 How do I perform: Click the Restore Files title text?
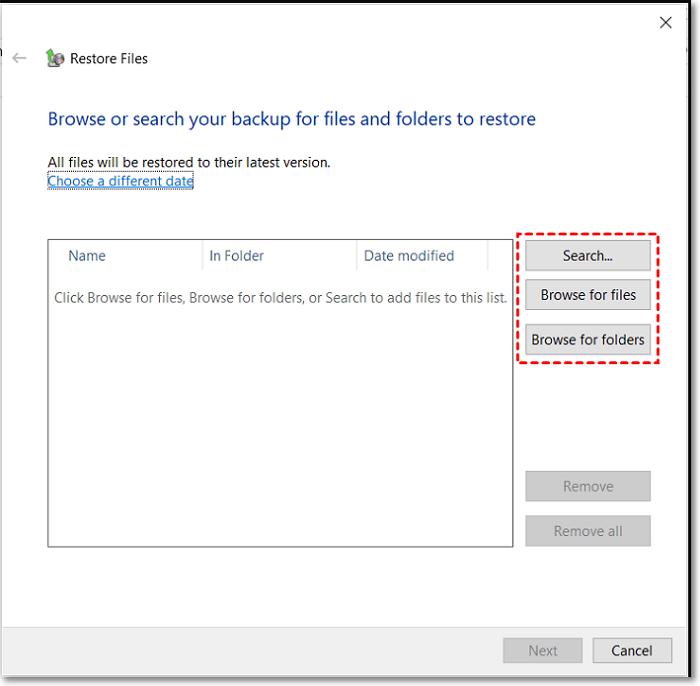coord(109,59)
